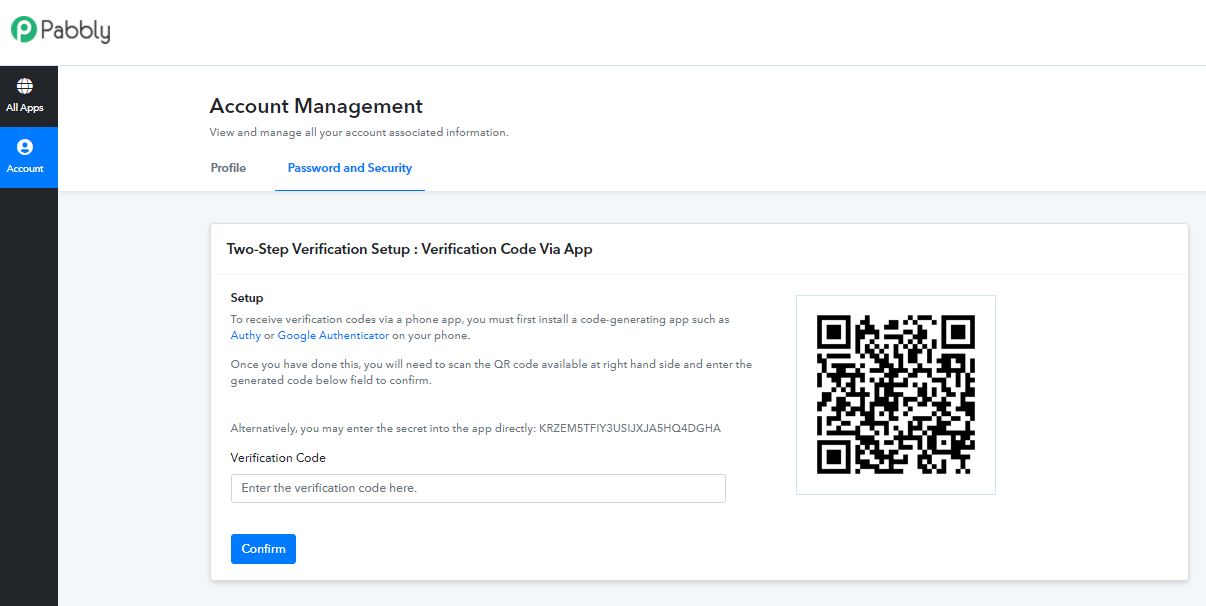
Task: Switch to the Profile tab
Action: (228, 168)
